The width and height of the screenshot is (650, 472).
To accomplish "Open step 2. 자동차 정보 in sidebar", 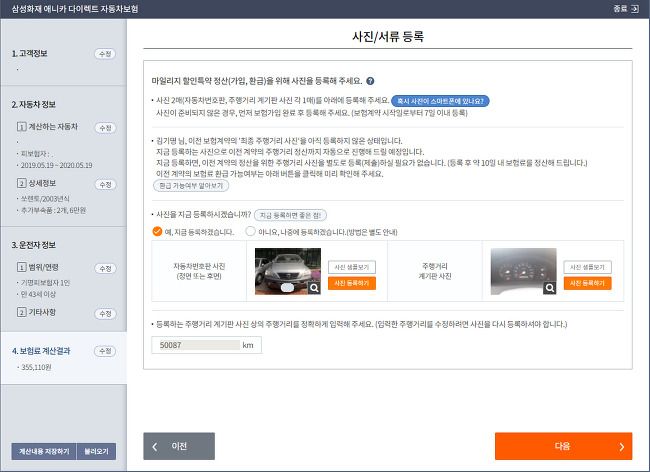I will coord(34,104).
